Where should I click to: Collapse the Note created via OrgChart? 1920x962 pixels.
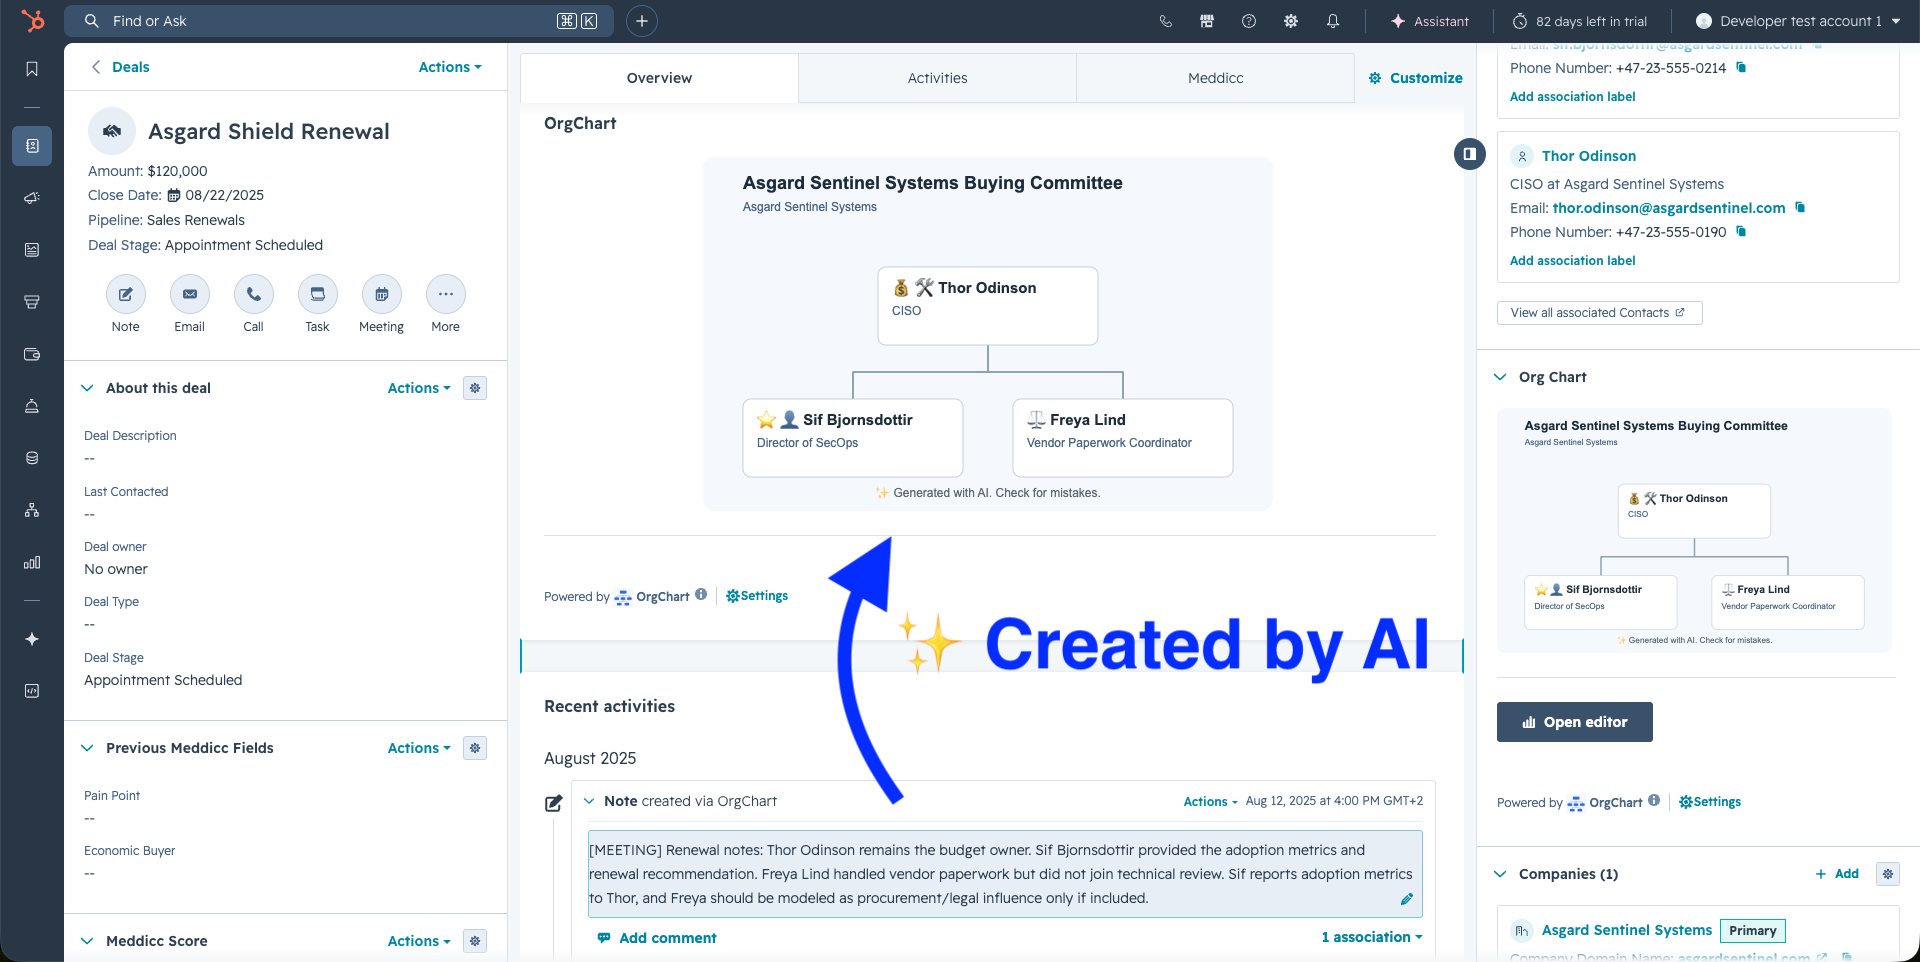coord(589,801)
